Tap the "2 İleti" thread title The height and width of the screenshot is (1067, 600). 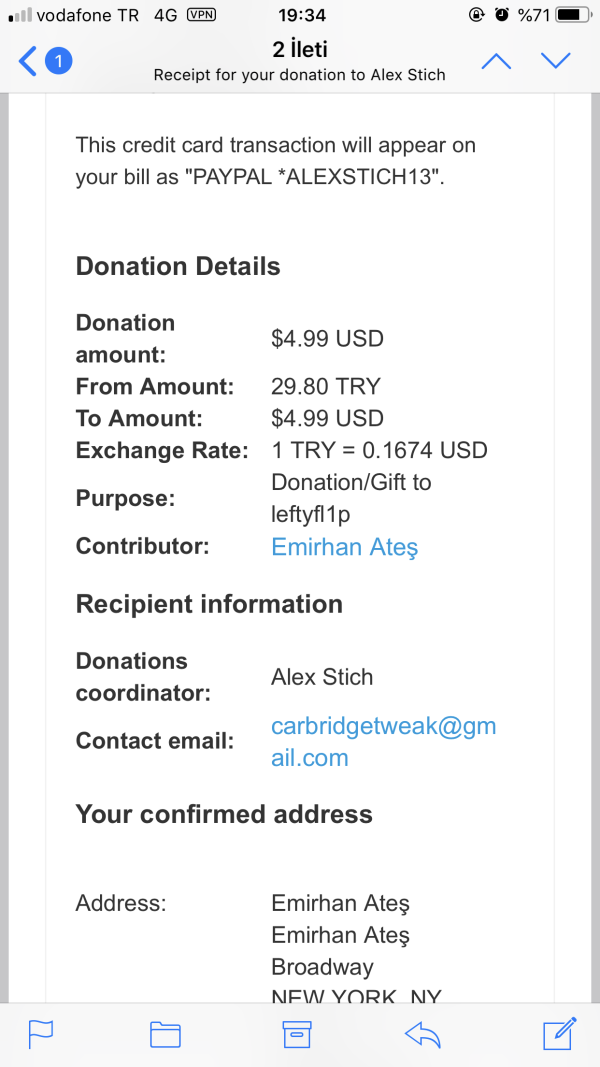pyautogui.click(x=300, y=48)
